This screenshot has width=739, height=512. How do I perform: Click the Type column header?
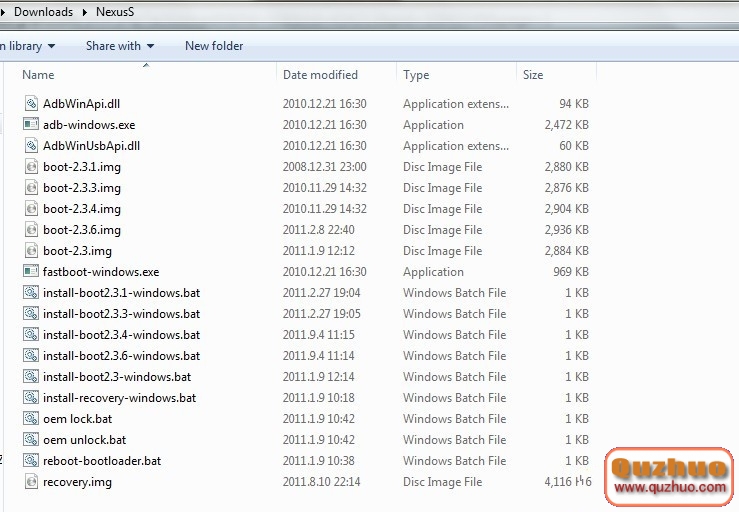coord(416,75)
